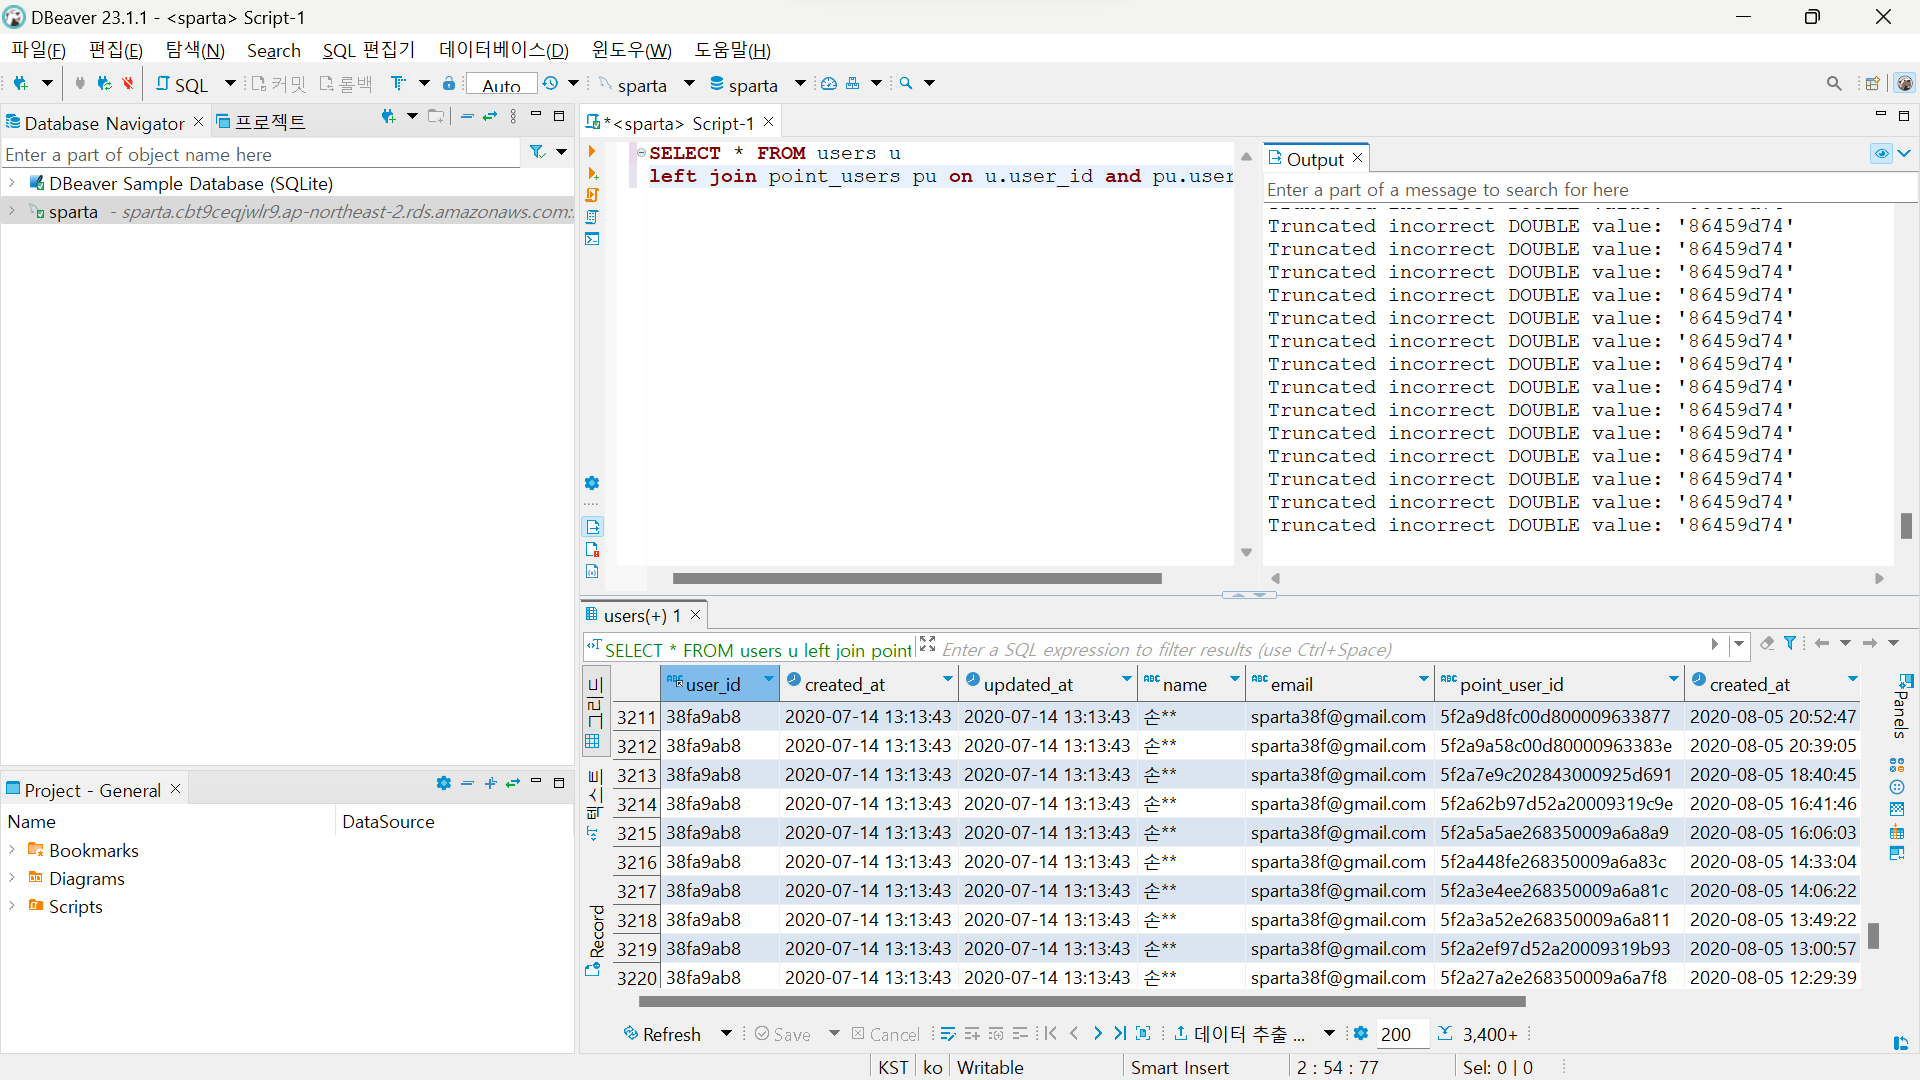The height and width of the screenshot is (1080, 1920).
Task: Expand the sparta connection node
Action: [12, 211]
